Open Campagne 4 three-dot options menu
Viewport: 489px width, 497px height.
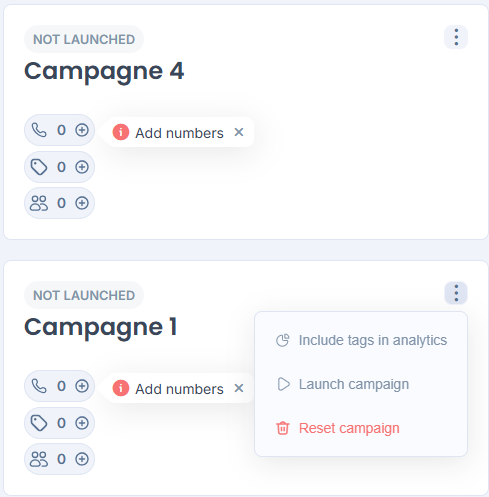pos(456,37)
